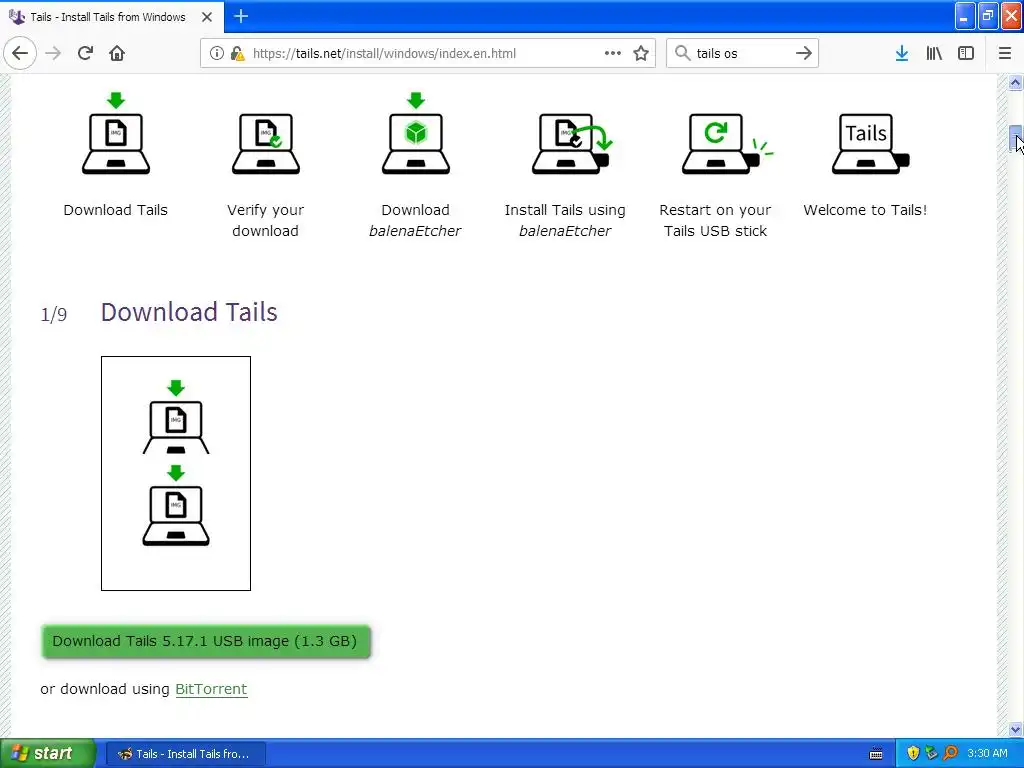This screenshot has width=1024, height=768.
Task: Click the Install Tails using balenaEtcher icon
Action: [x=572, y=144]
